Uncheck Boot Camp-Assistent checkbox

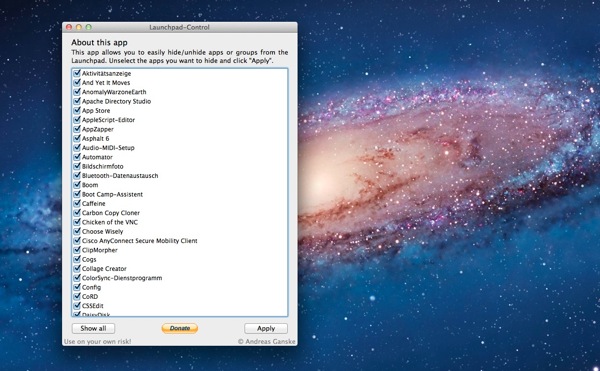[x=77, y=194]
